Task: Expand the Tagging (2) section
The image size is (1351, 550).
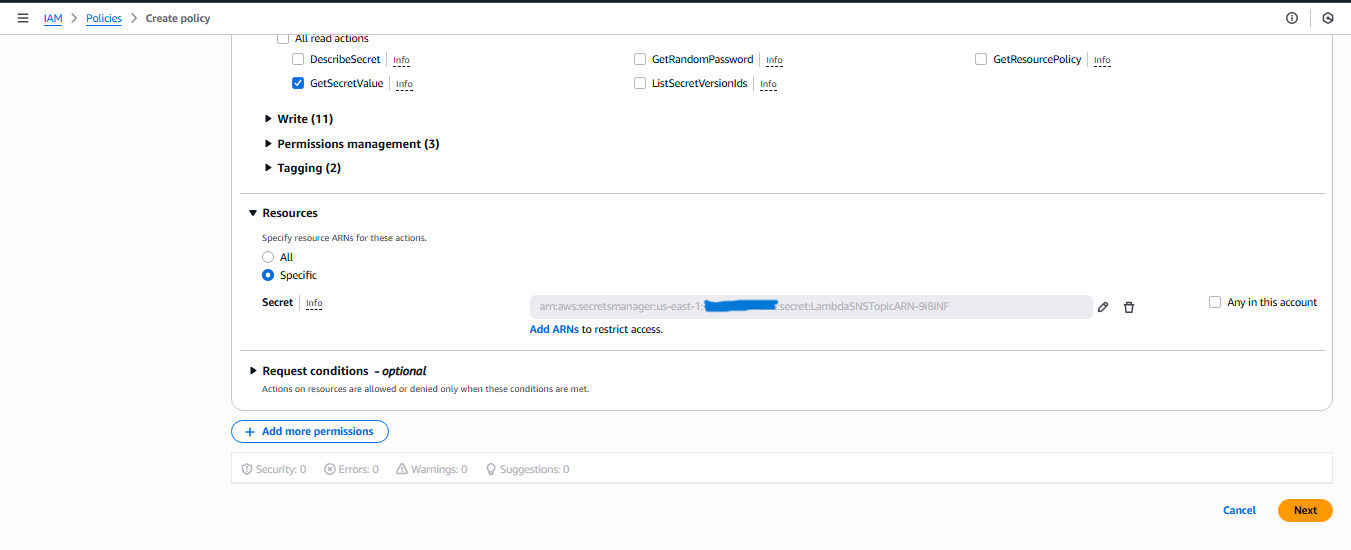Action: coord(303,168)
